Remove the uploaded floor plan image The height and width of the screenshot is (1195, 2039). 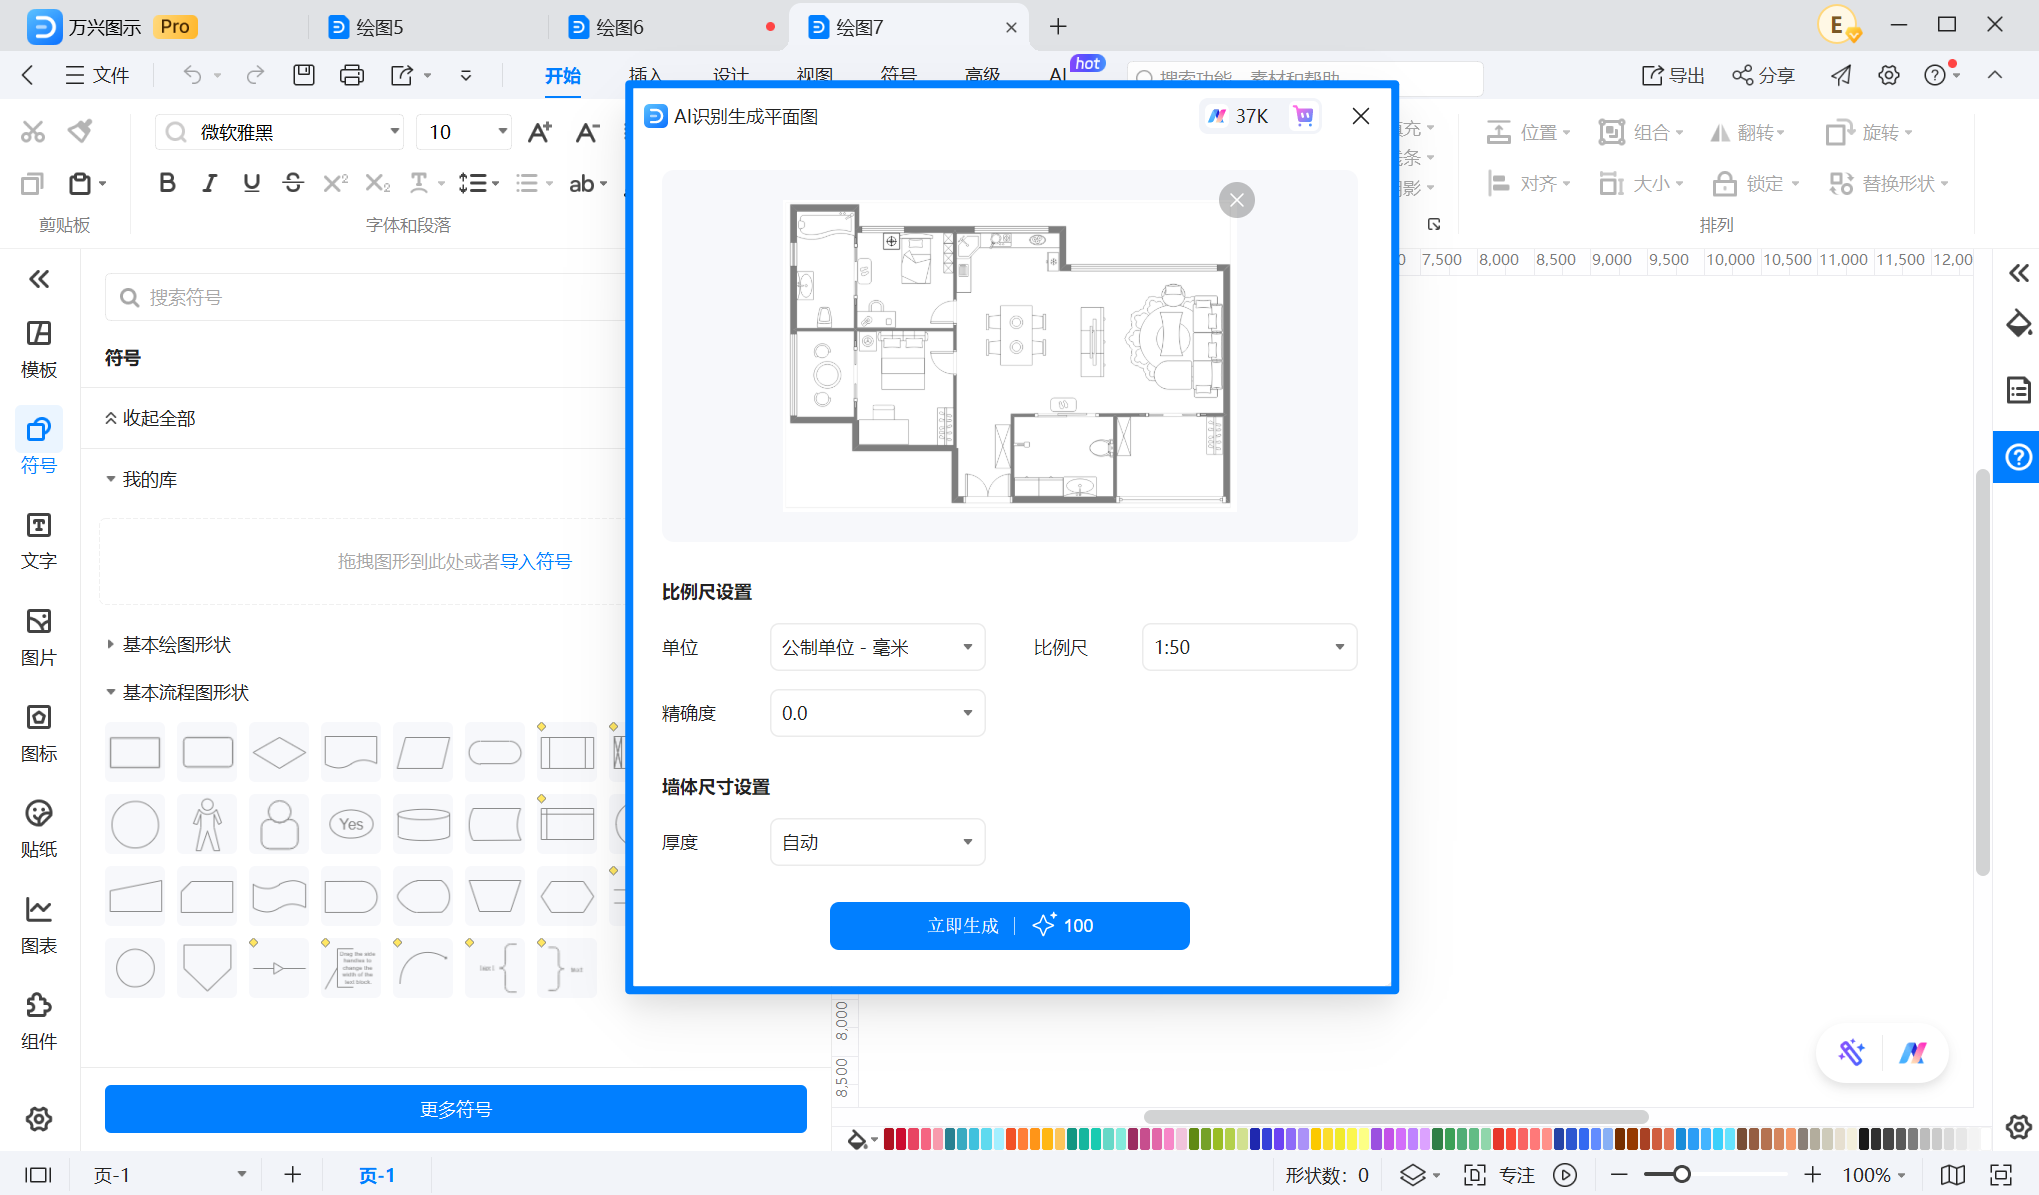click(x=1237, y=200)
